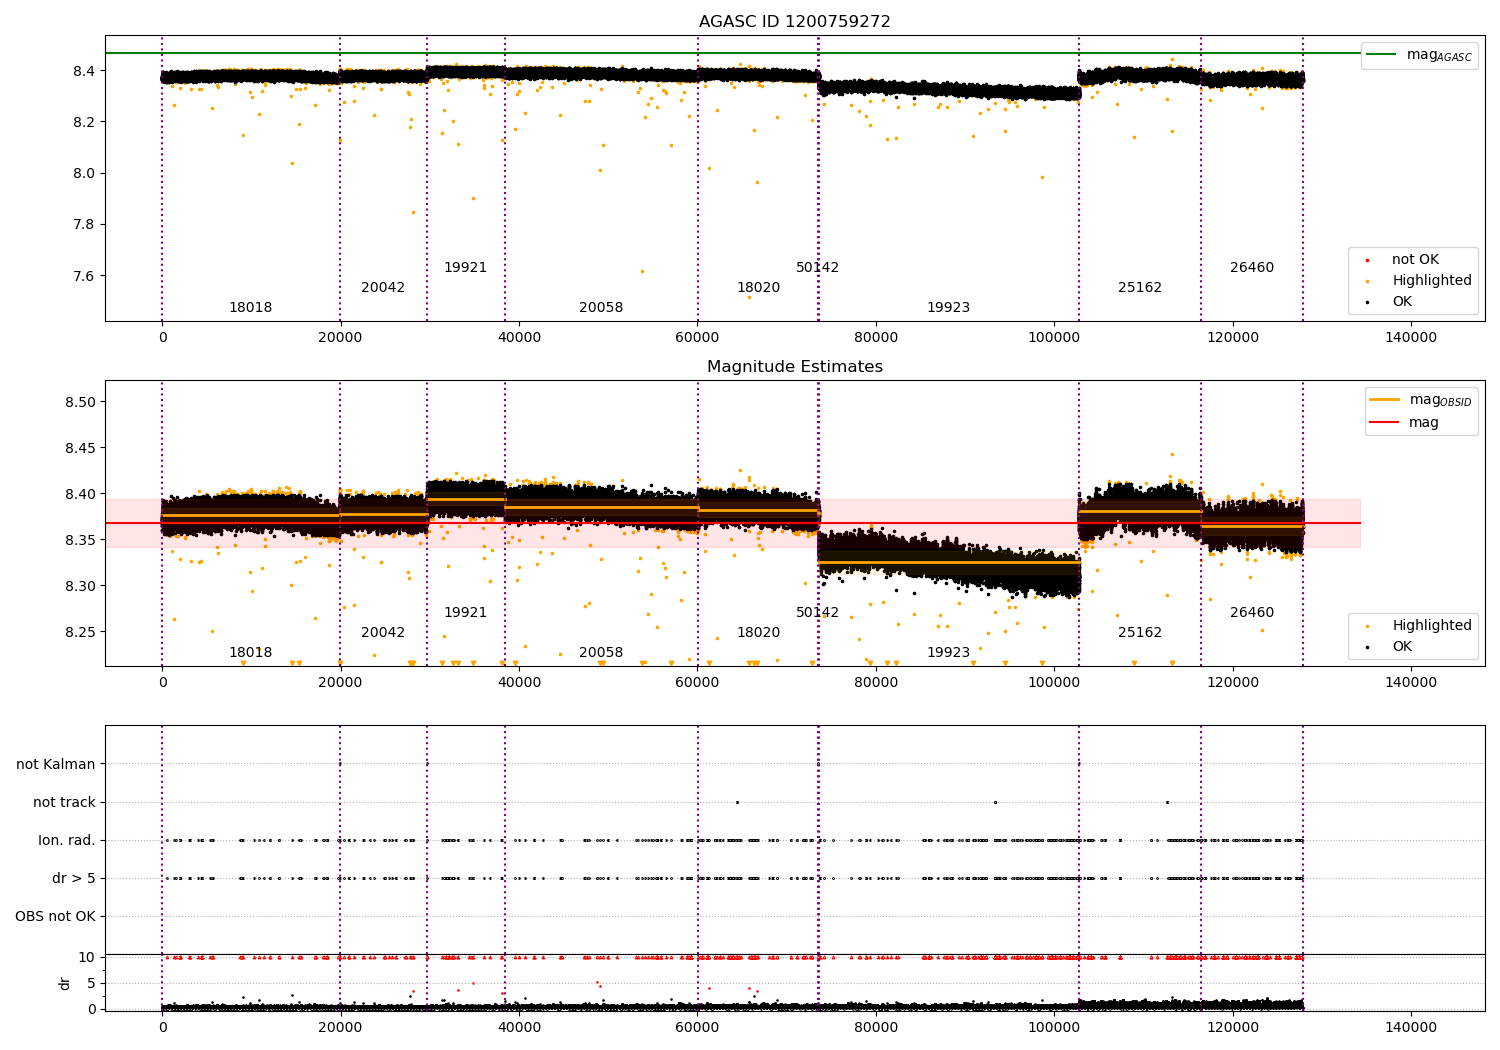Click the 8.25 y-axis tick label

click(x=80, y=632)
